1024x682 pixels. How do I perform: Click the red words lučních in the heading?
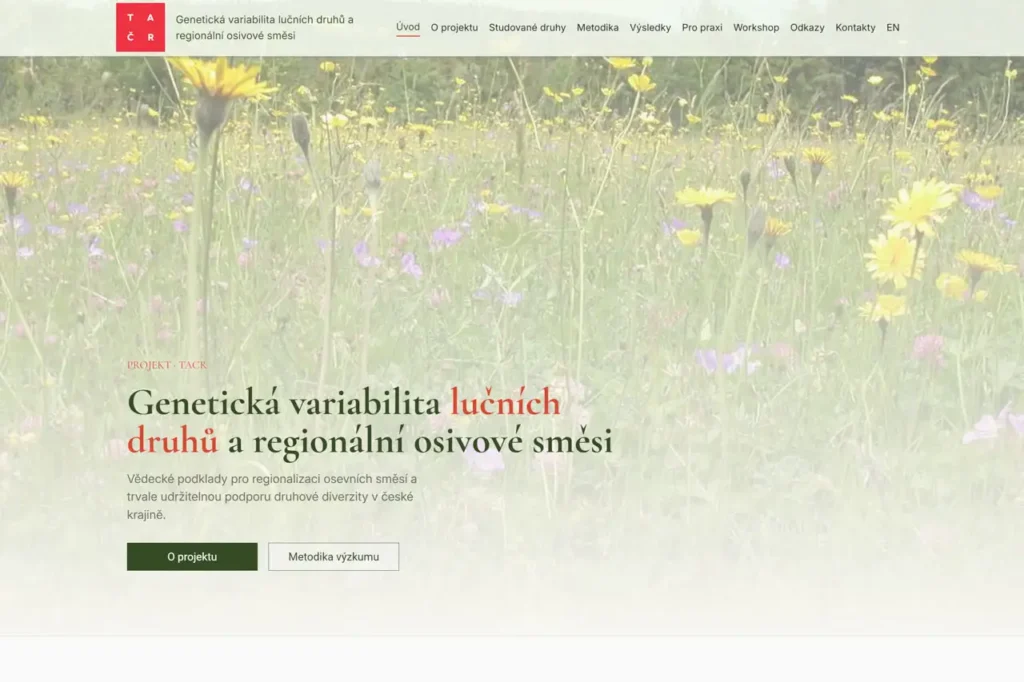(x=505, y=402)
